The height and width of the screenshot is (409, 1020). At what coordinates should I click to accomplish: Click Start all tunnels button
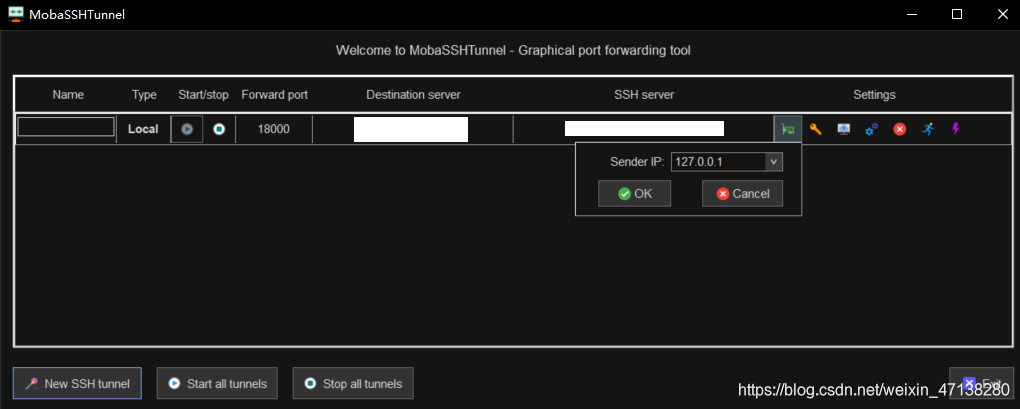(x=217, y=384)
